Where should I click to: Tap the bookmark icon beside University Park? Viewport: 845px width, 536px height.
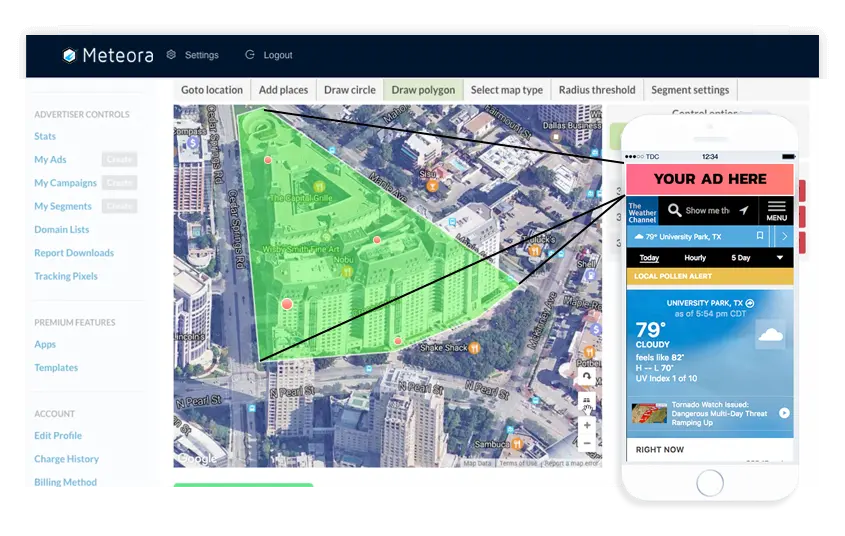click(760, 237)
